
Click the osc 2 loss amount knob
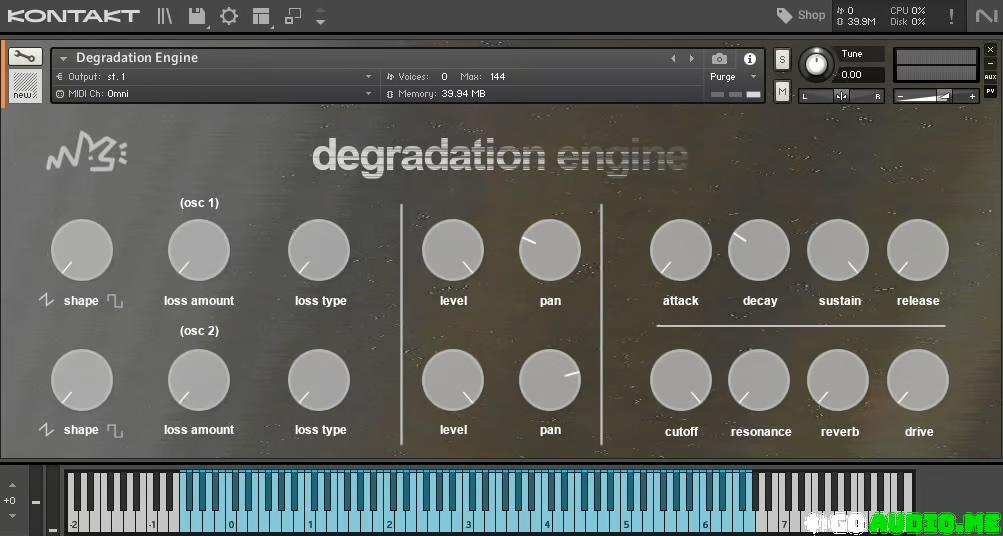point(199,380)
